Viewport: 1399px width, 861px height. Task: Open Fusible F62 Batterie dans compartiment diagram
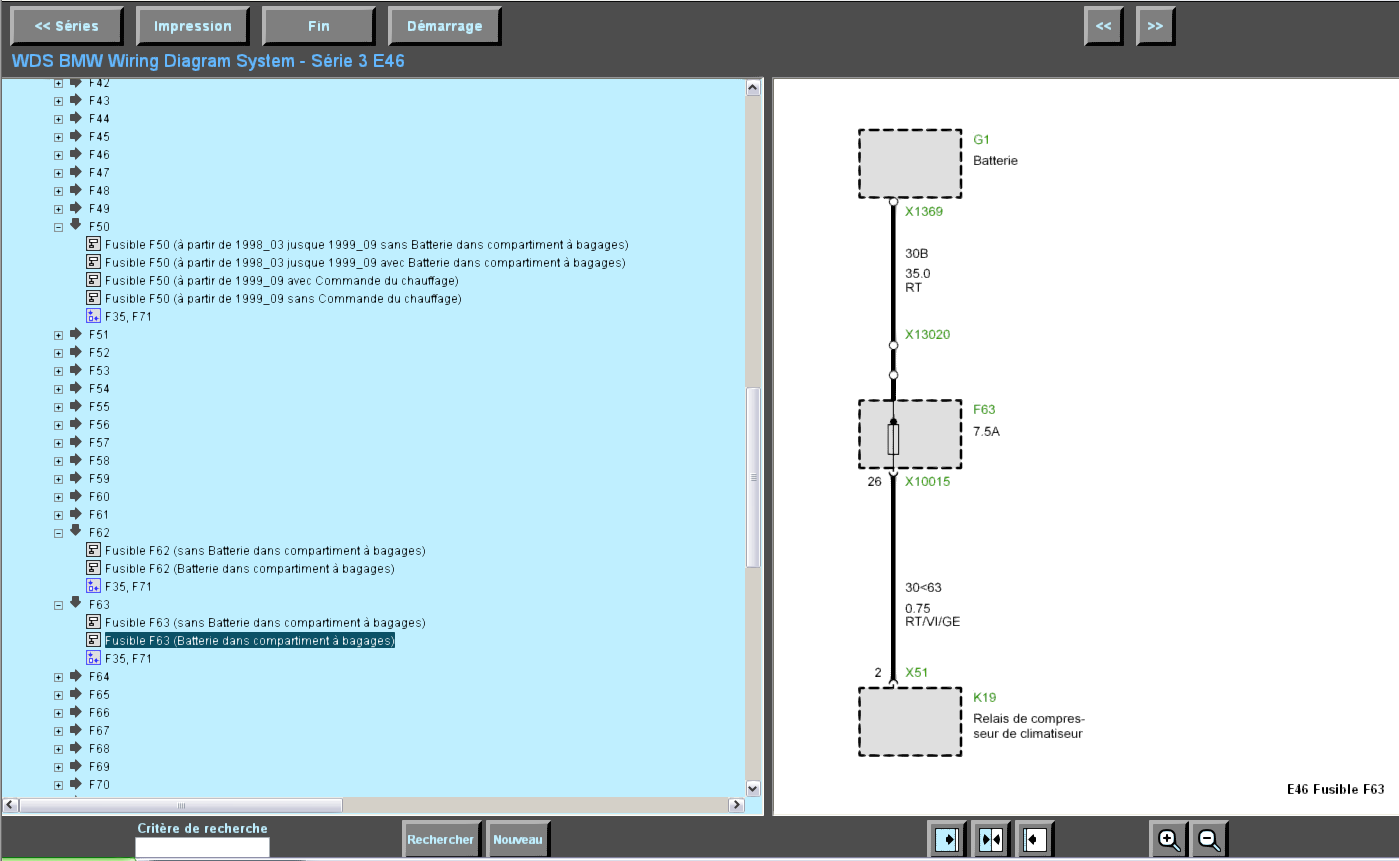(x=249, y=569)
